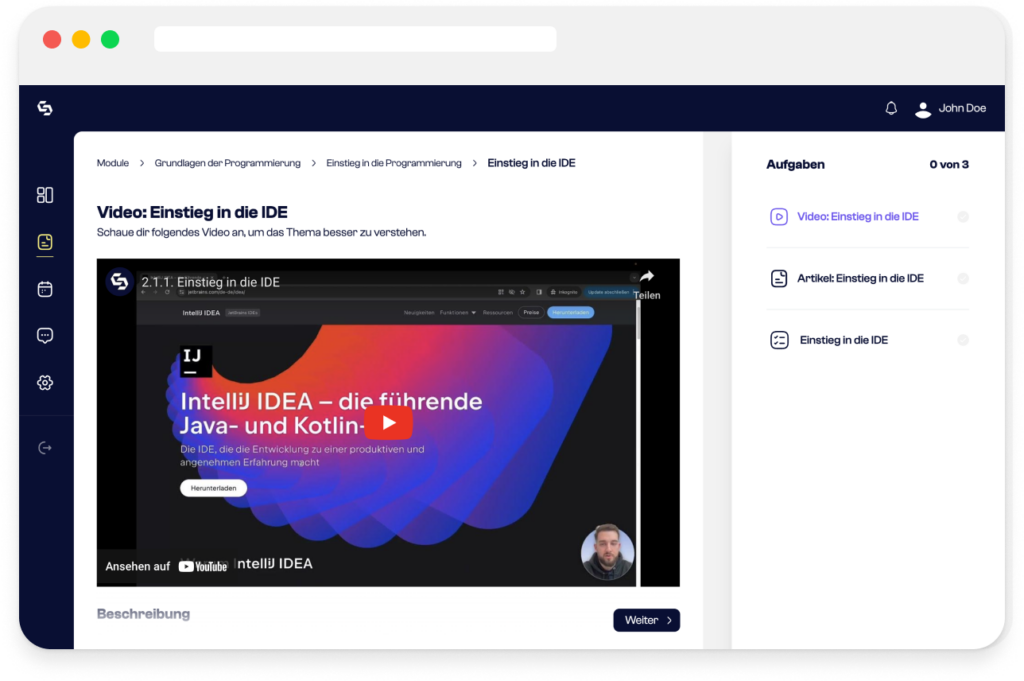Screen dimensions: 1024x681
Task: Click the John Doe profile name
Action: (x=962, y=108)
